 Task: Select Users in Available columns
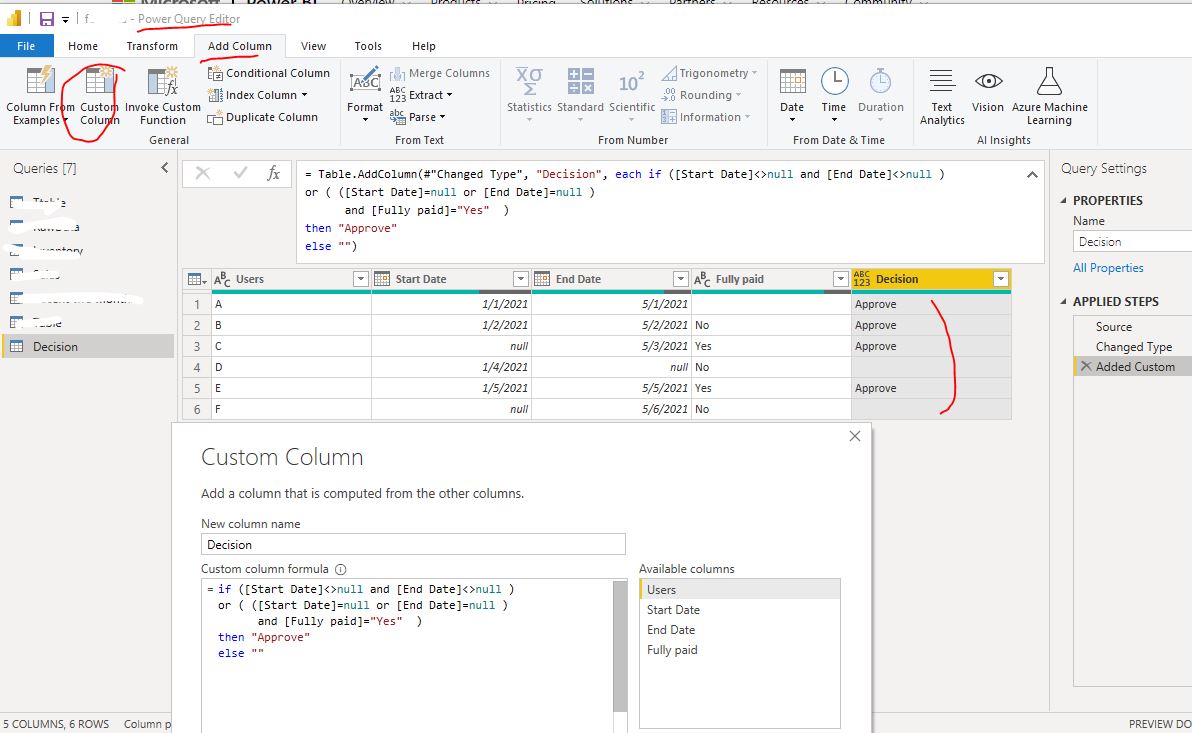click(x=740, y=590)
